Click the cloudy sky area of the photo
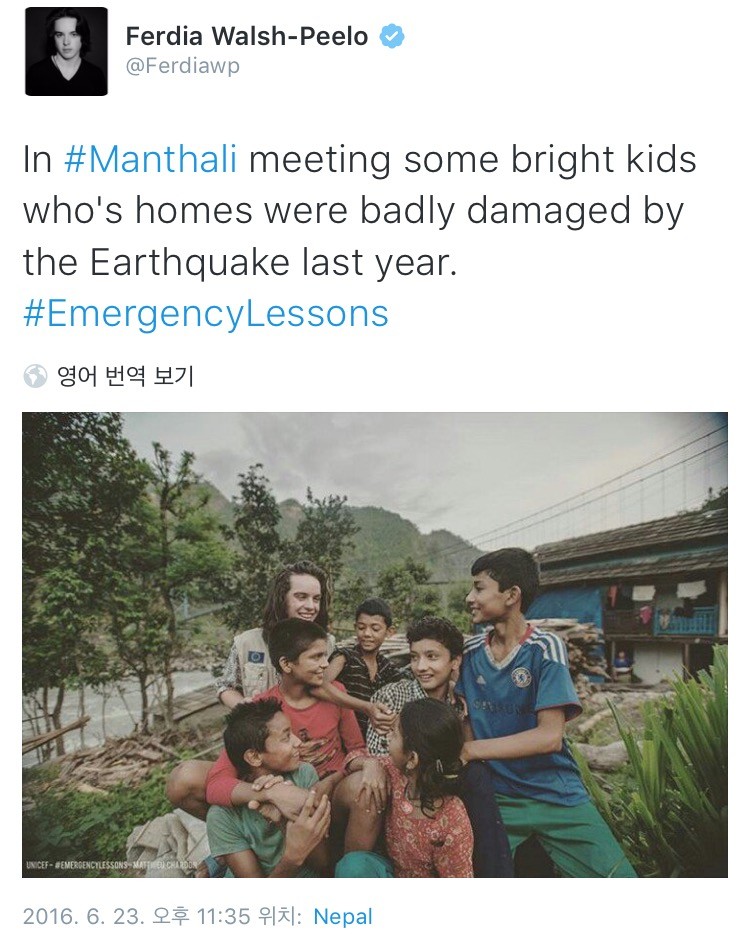Image resolution: width=750 pixels, height=934 pixels. pyautogui.click(x=450, y=460)
